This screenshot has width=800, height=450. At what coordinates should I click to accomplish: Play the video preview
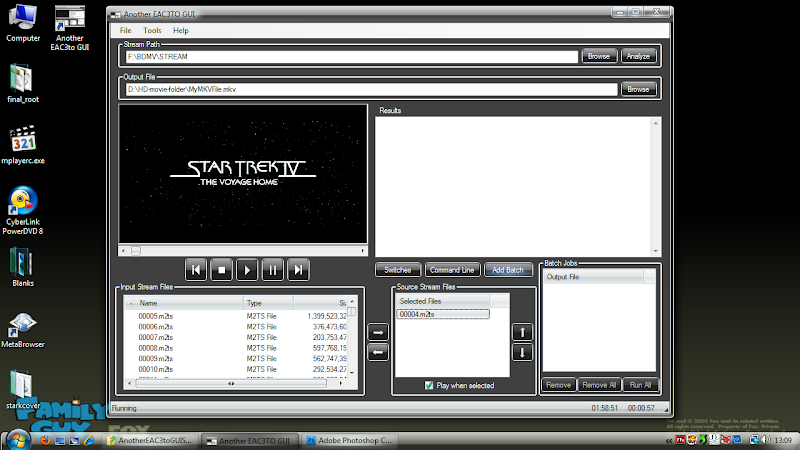click(247, 270)
